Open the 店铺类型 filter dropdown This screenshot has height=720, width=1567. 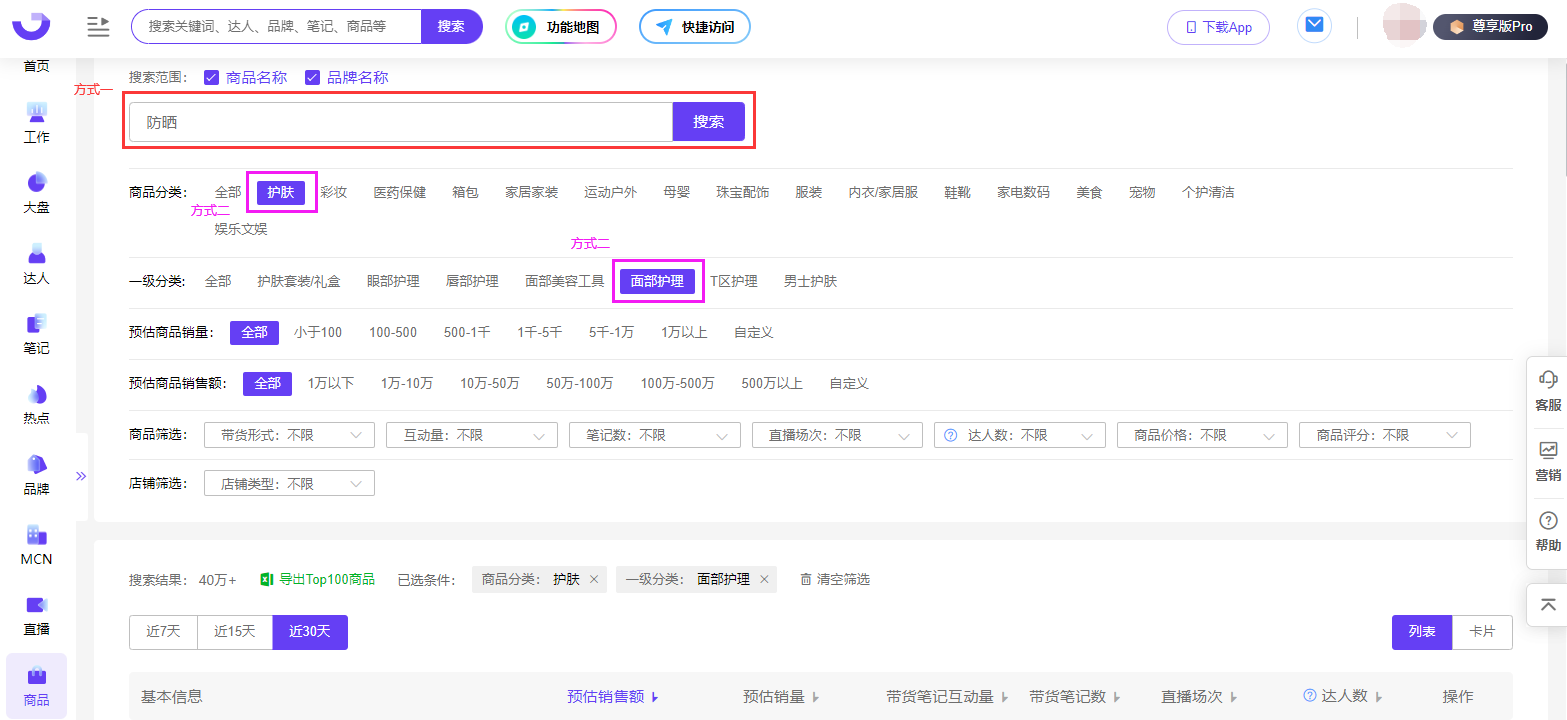pos(288,482)
